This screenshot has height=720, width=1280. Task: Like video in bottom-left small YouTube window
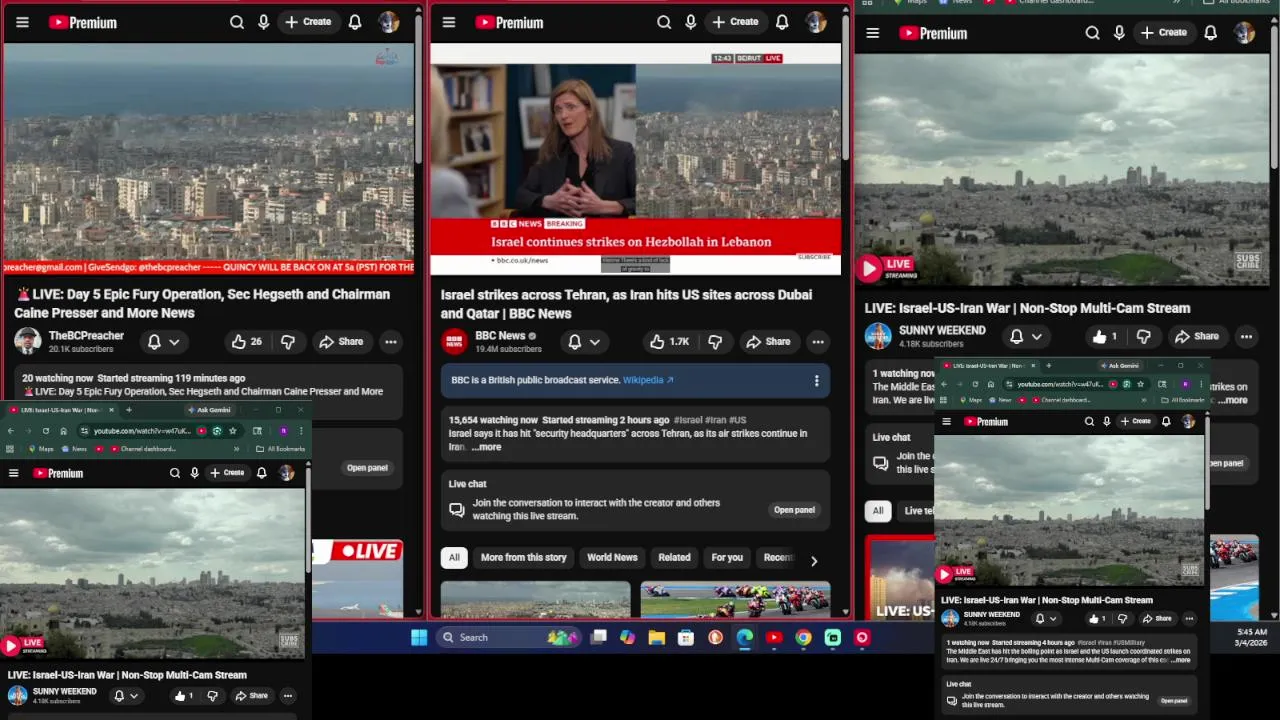click(x=184, y=696)
